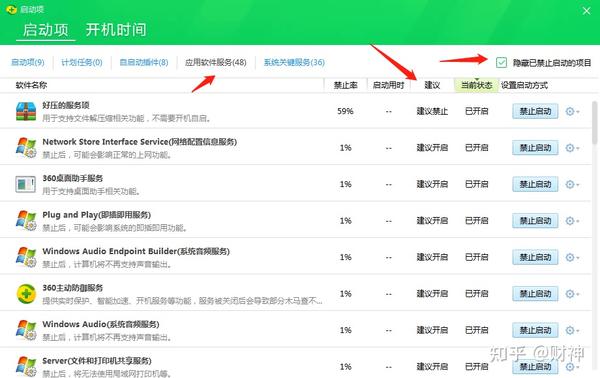Open the 自启动插件(8) sub-tab
600x378 pixels.
(144, 62)
